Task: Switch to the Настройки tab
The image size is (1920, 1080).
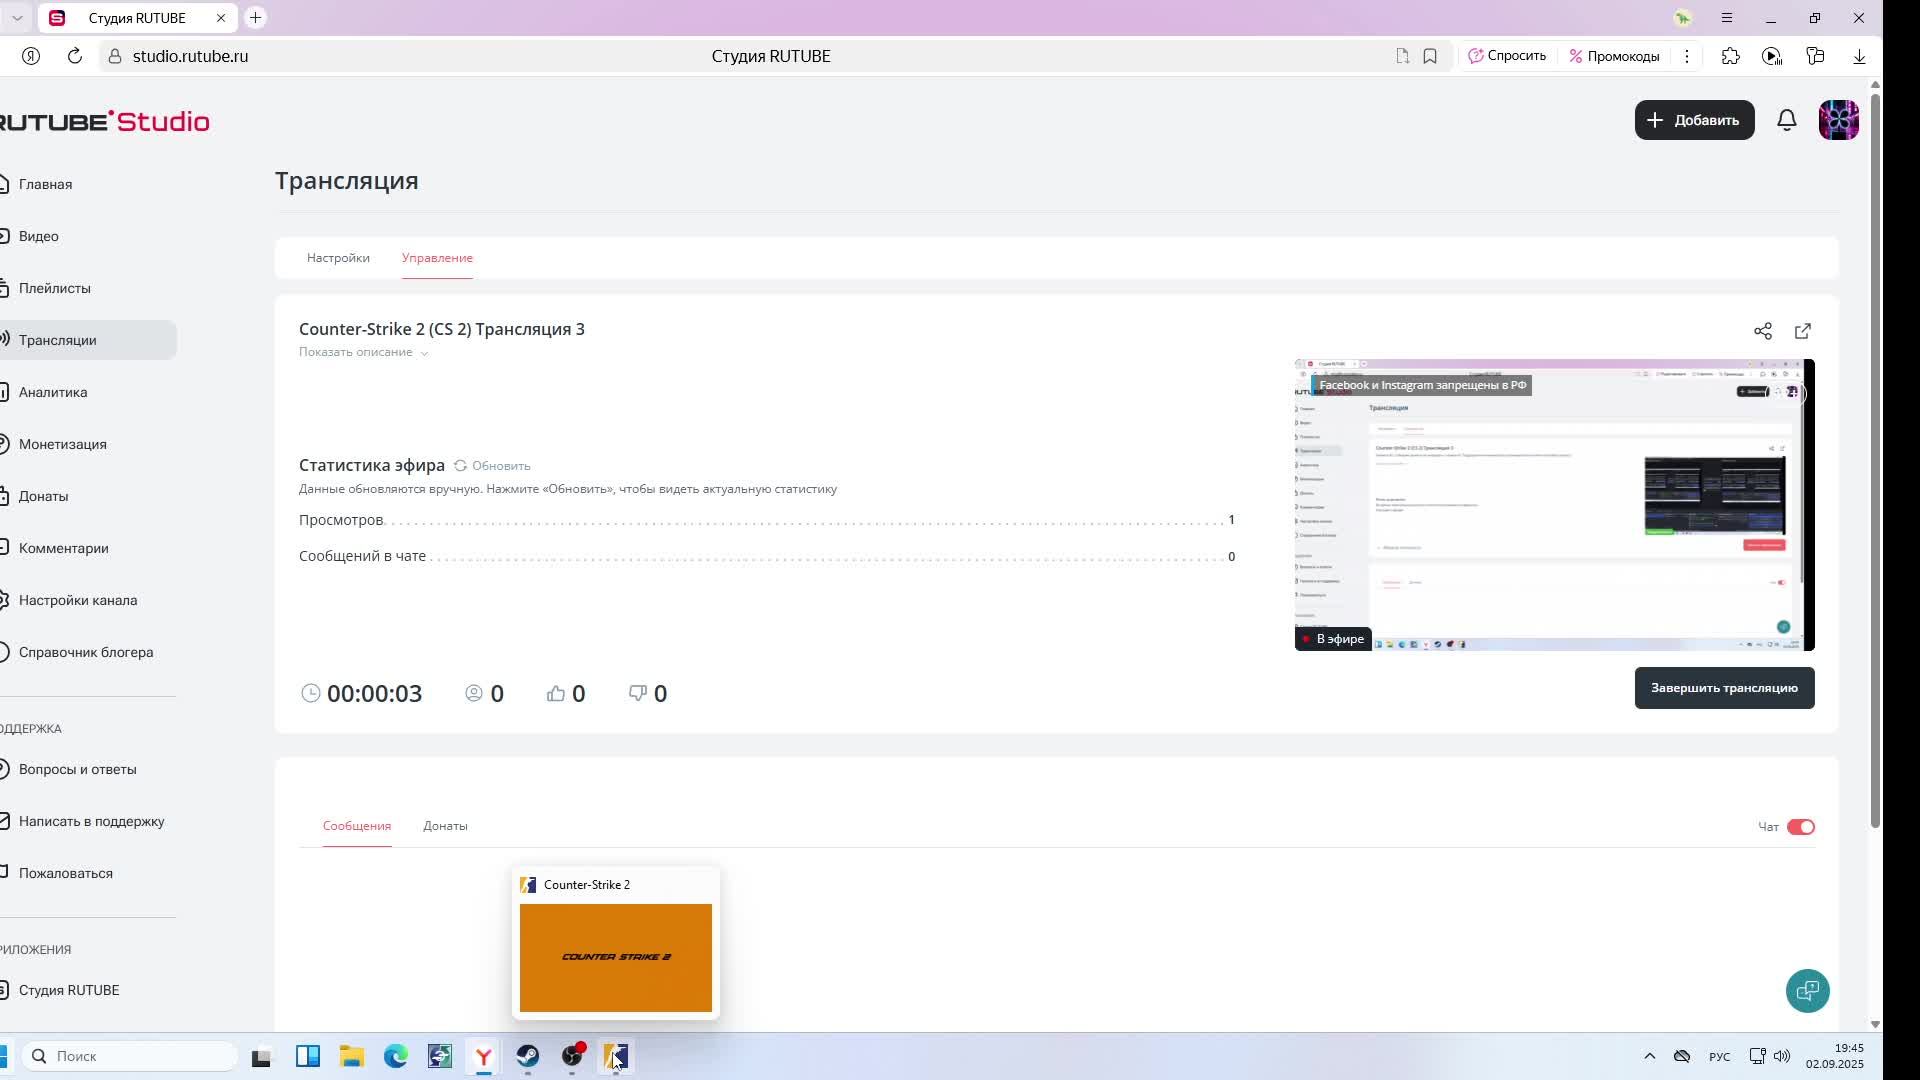Action: (x=338, y=258)
